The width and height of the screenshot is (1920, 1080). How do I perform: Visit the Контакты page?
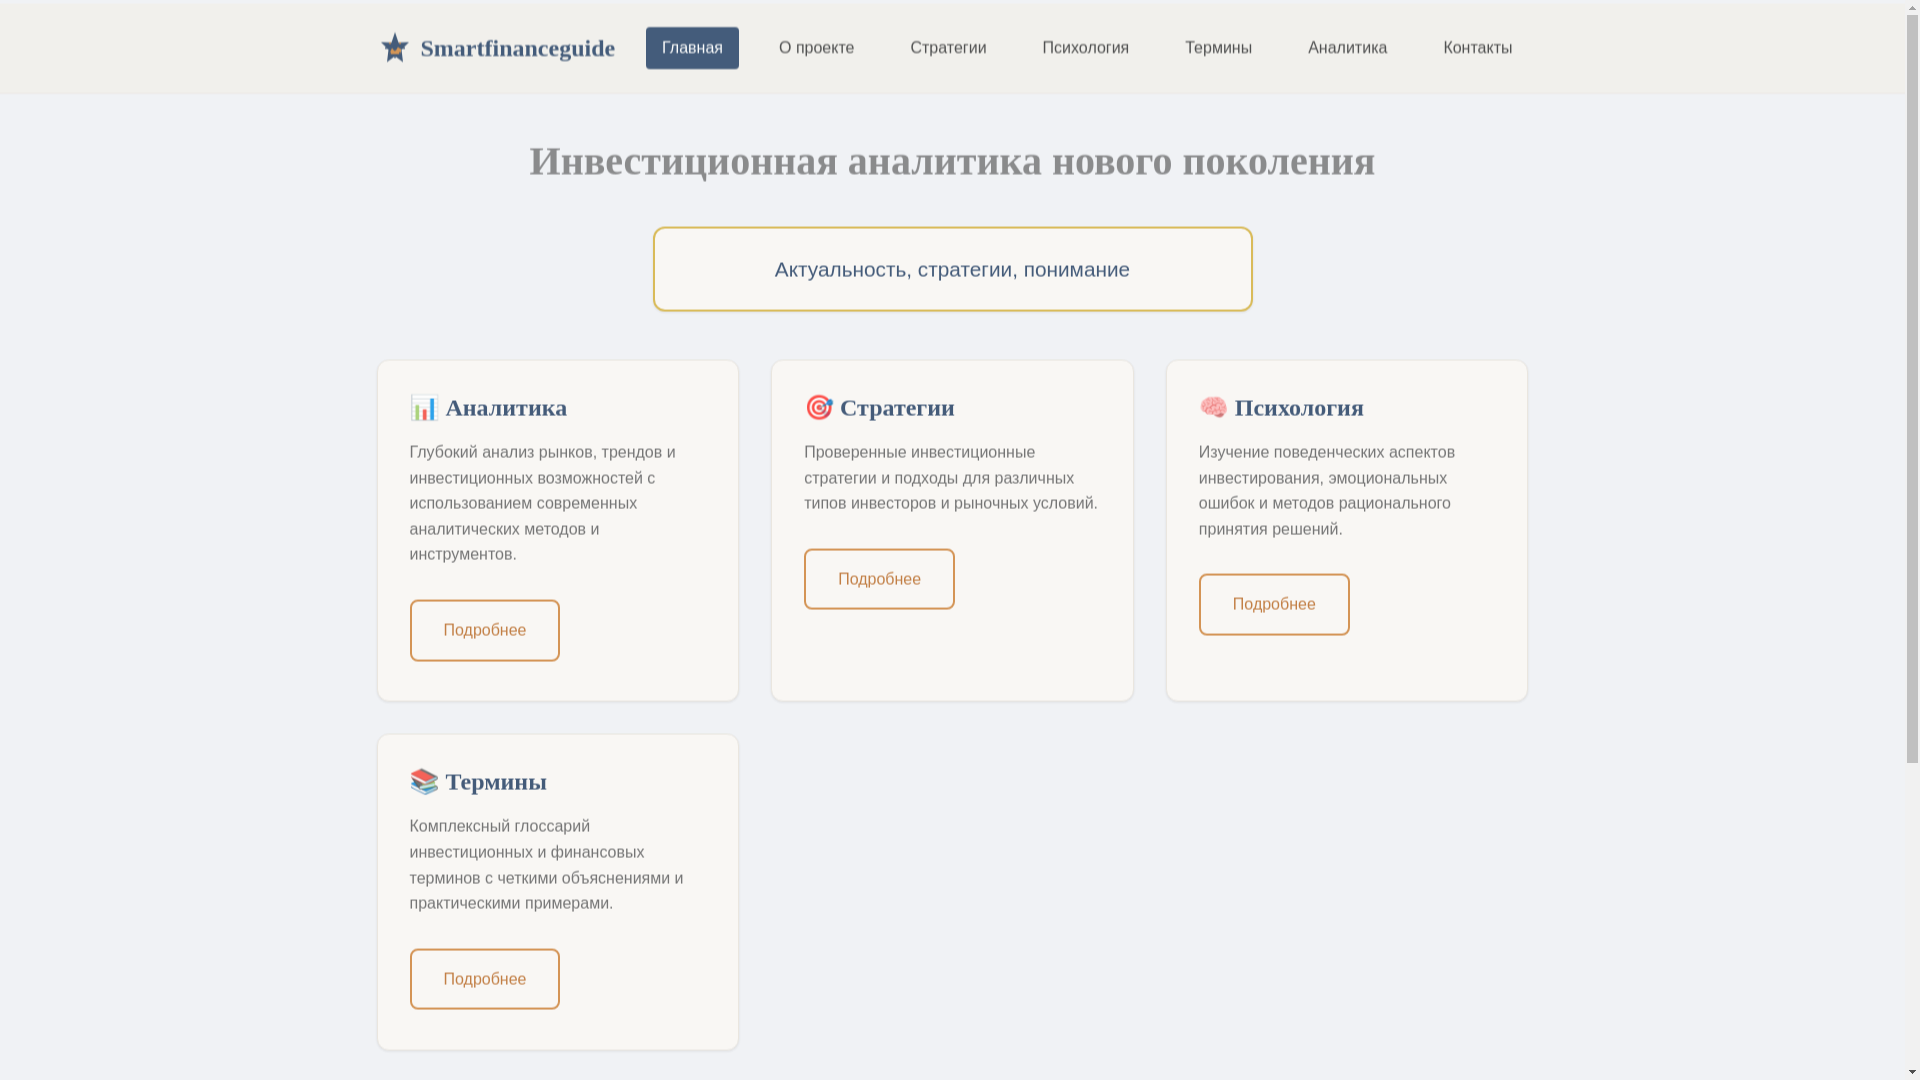[1477, 48]
